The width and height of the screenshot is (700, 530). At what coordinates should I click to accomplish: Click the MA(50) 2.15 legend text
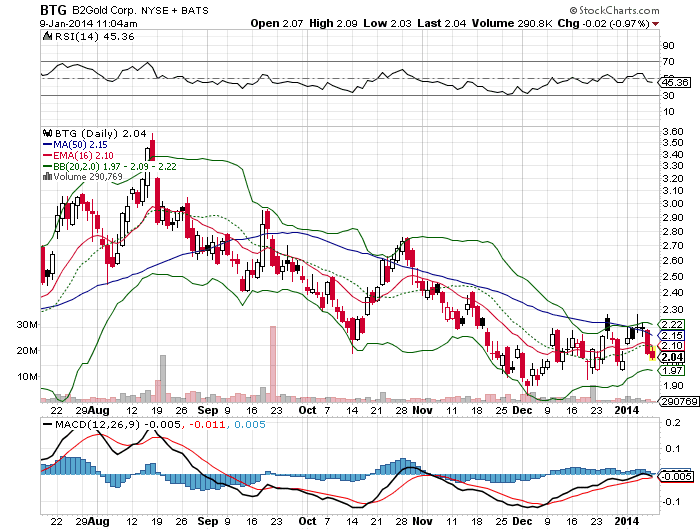[x=80, y=145]
